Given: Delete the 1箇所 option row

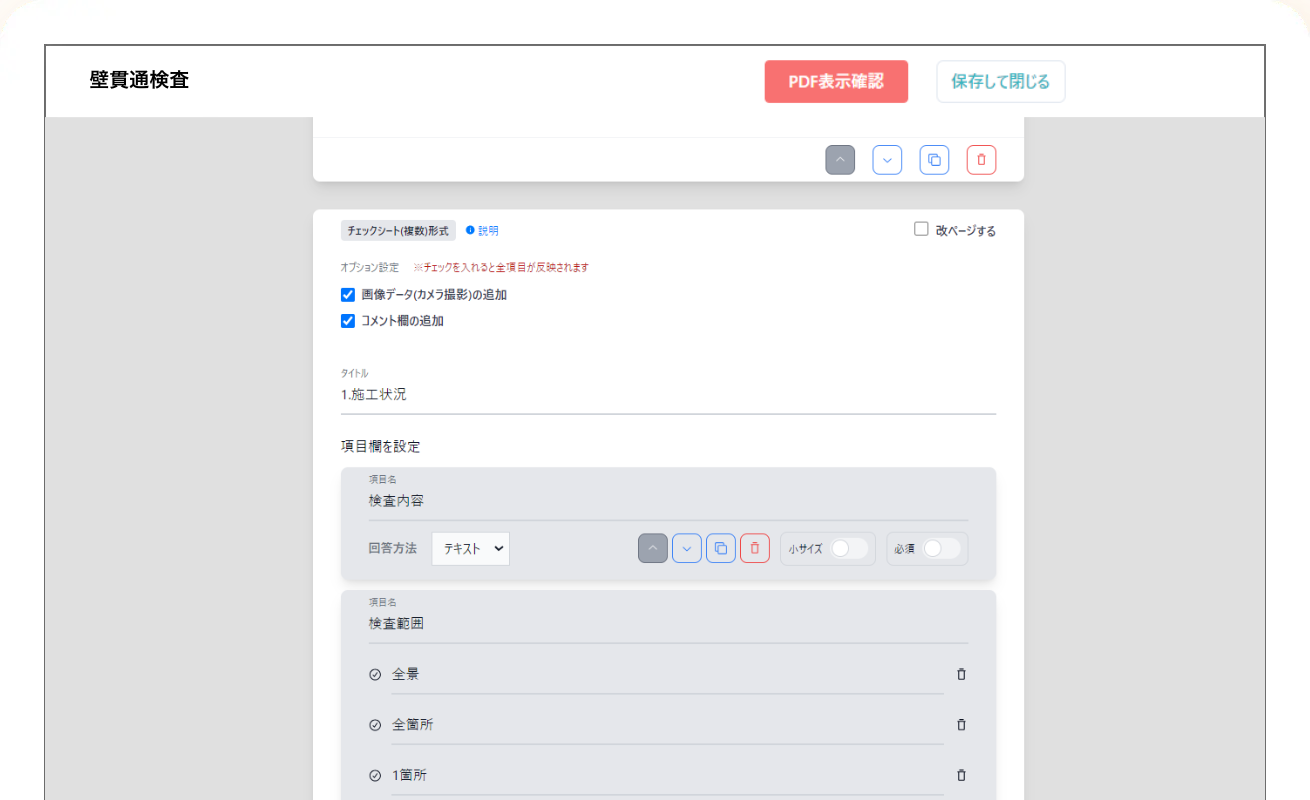Looking at the screenshot, I should point(961,775).
